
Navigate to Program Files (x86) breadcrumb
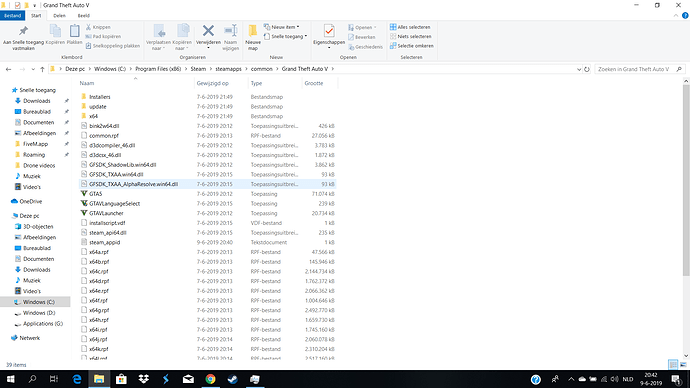(158, 69)
